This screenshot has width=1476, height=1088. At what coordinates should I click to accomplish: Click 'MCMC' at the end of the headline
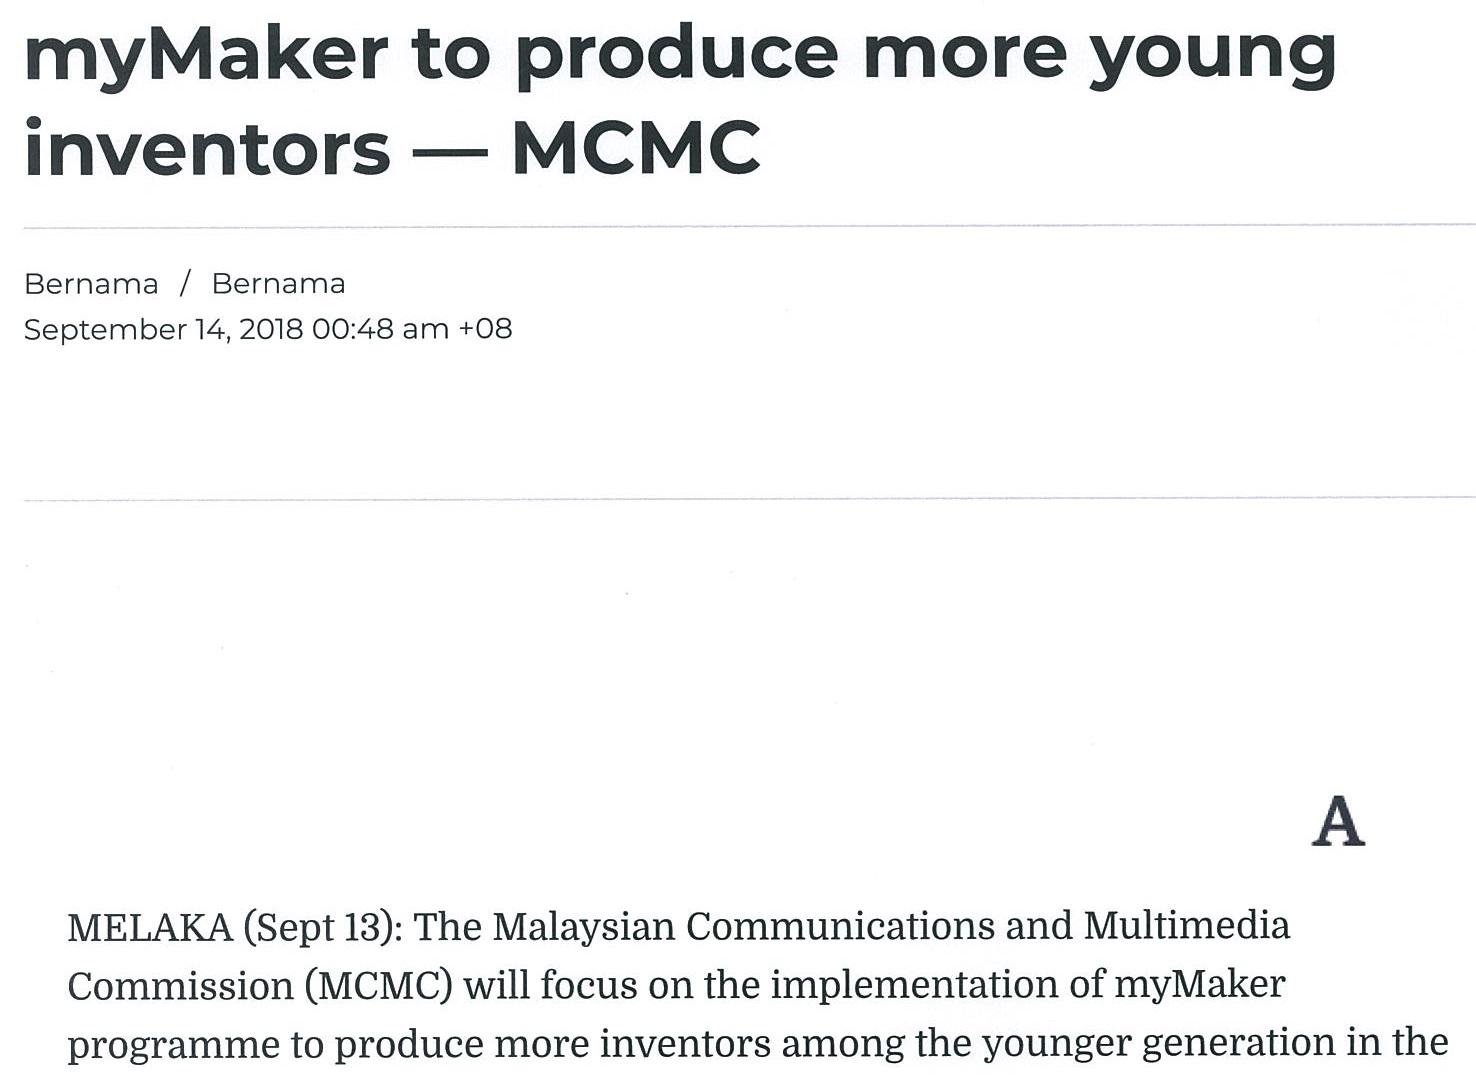[636, 149]
